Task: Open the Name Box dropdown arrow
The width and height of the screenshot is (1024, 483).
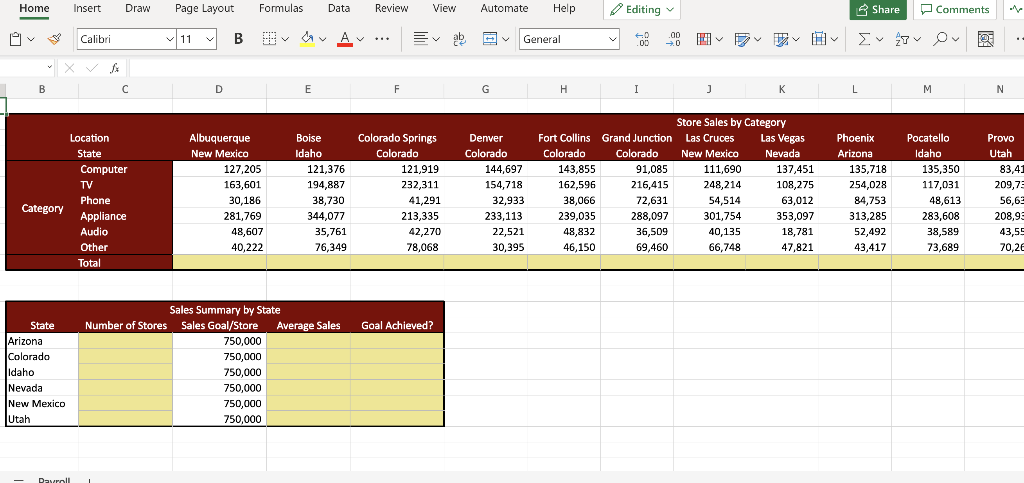Action: tap(50, 68)
